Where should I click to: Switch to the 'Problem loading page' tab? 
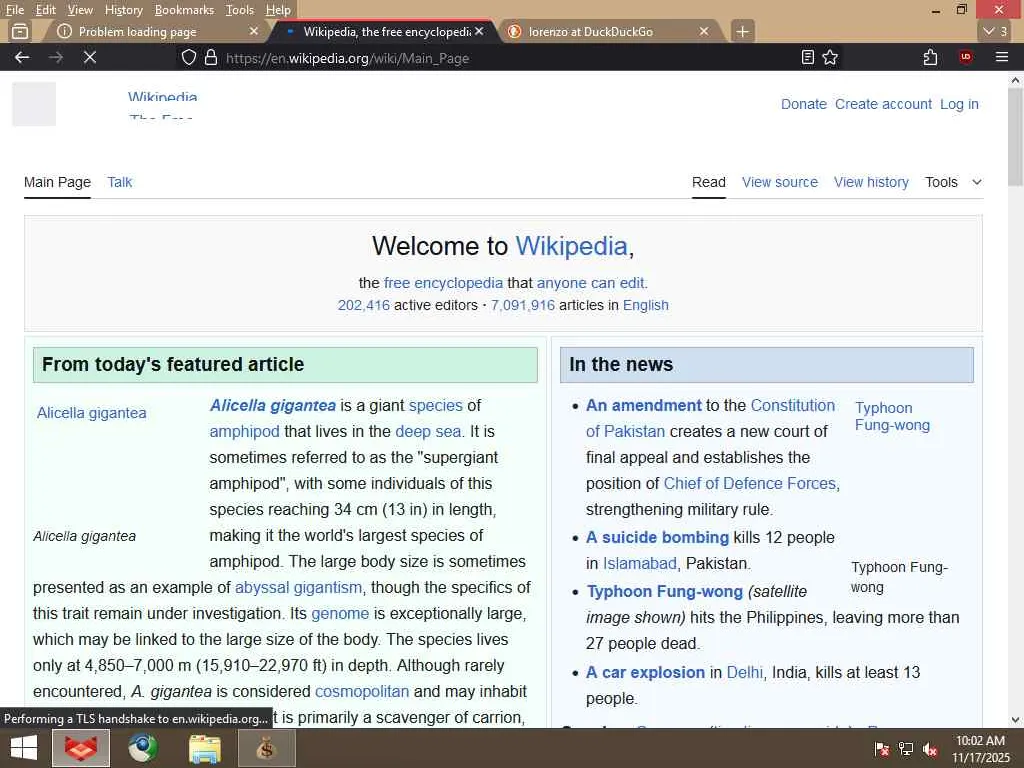(137, 31)
